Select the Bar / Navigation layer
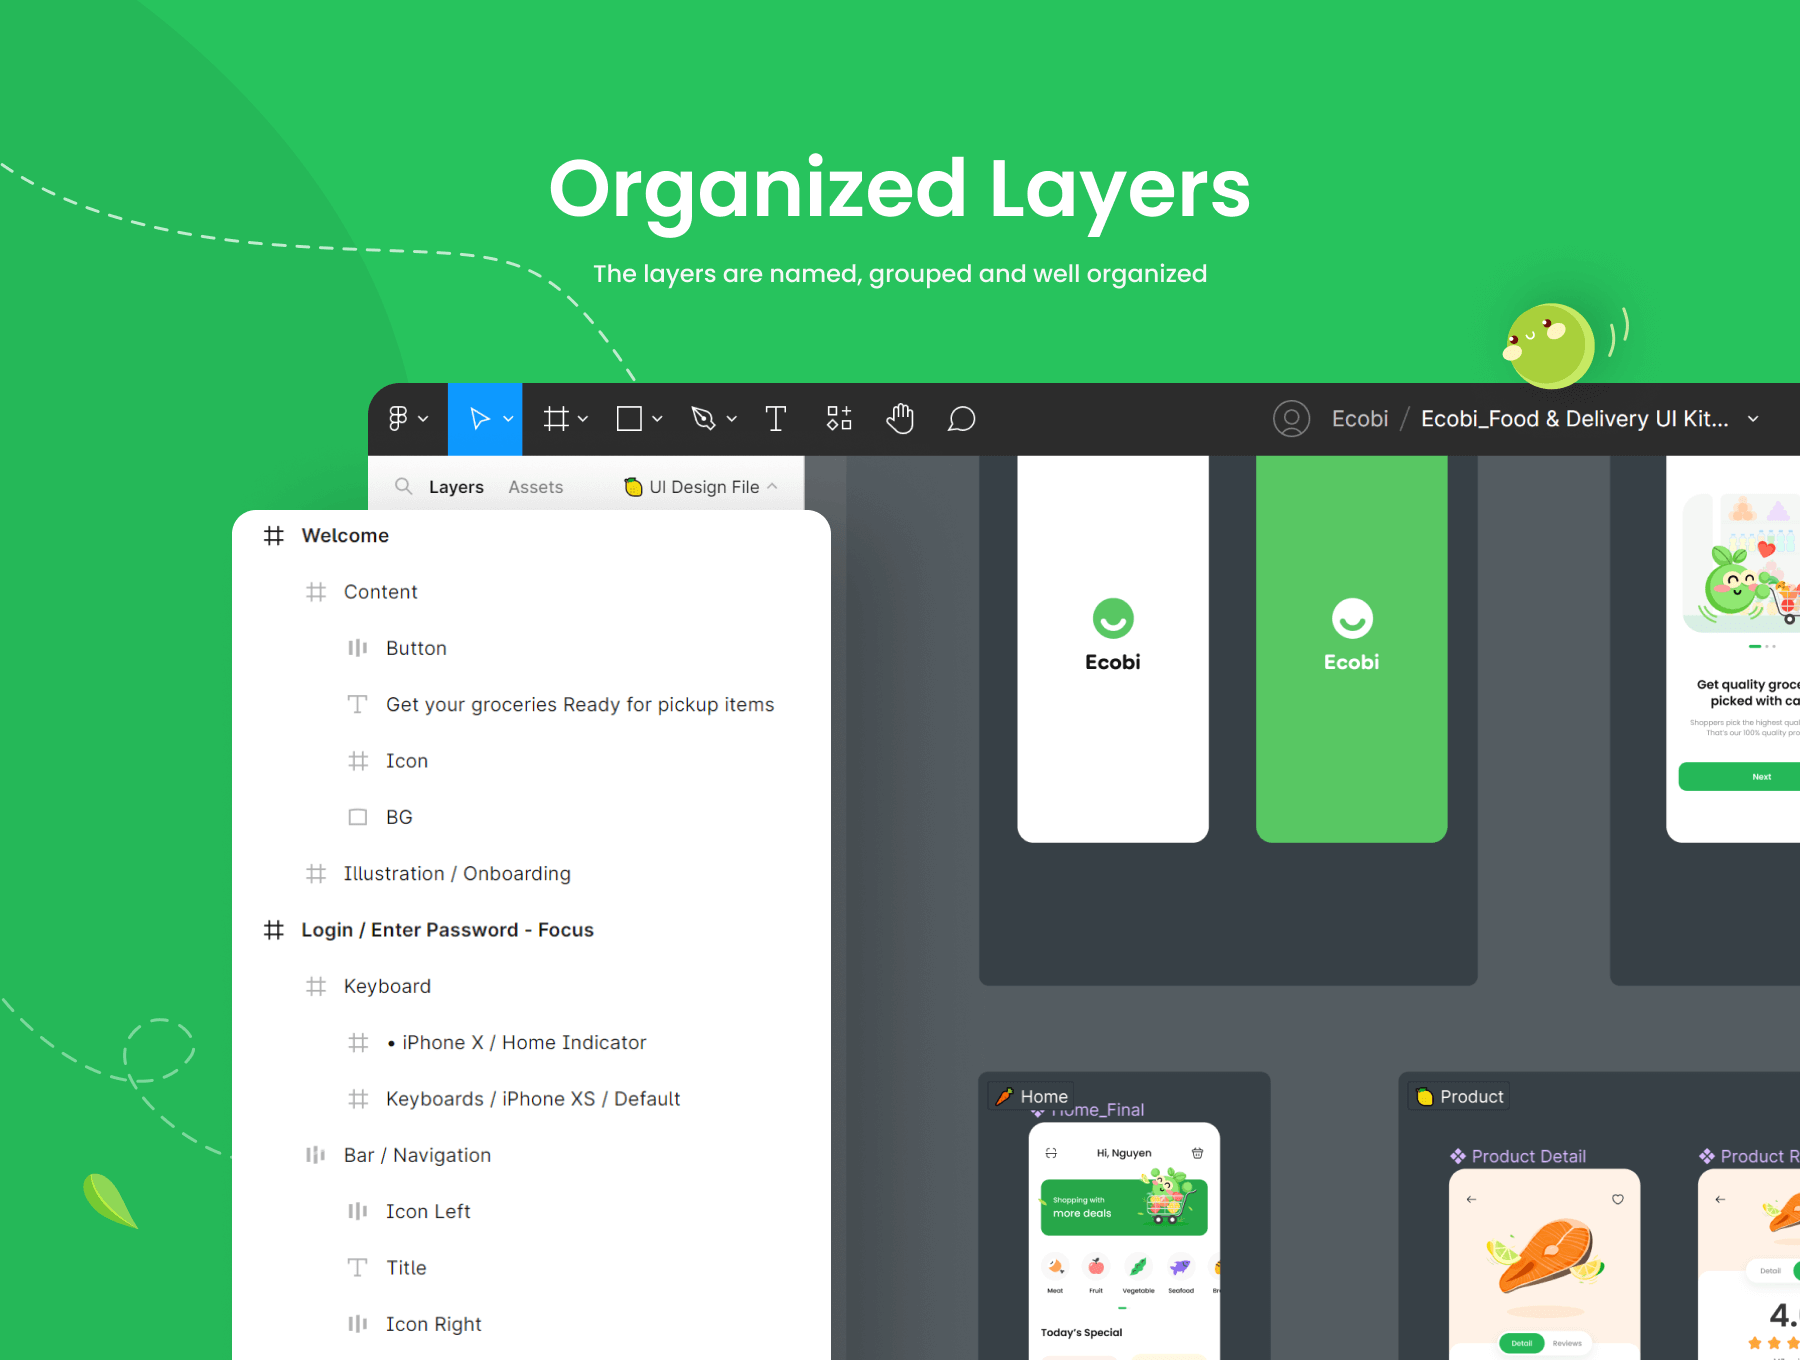The image size is (1800, 1360). point(417,1155)
